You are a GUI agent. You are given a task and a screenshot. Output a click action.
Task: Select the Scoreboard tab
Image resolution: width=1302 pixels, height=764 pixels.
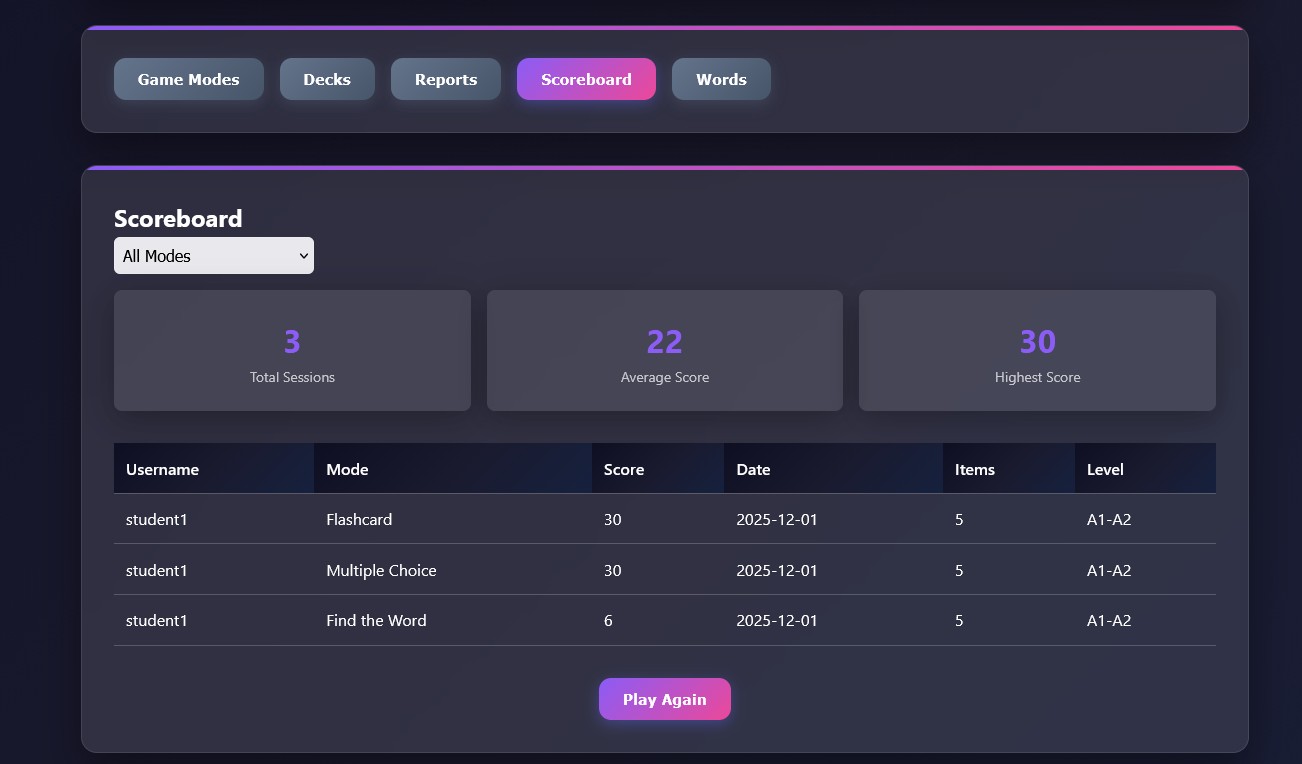(586, 79)
